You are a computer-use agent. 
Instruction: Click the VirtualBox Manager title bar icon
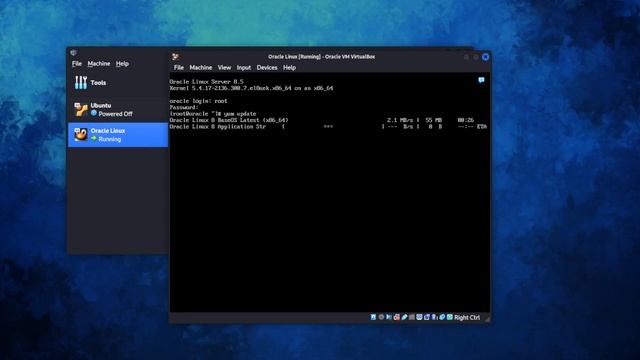(73, 53)
